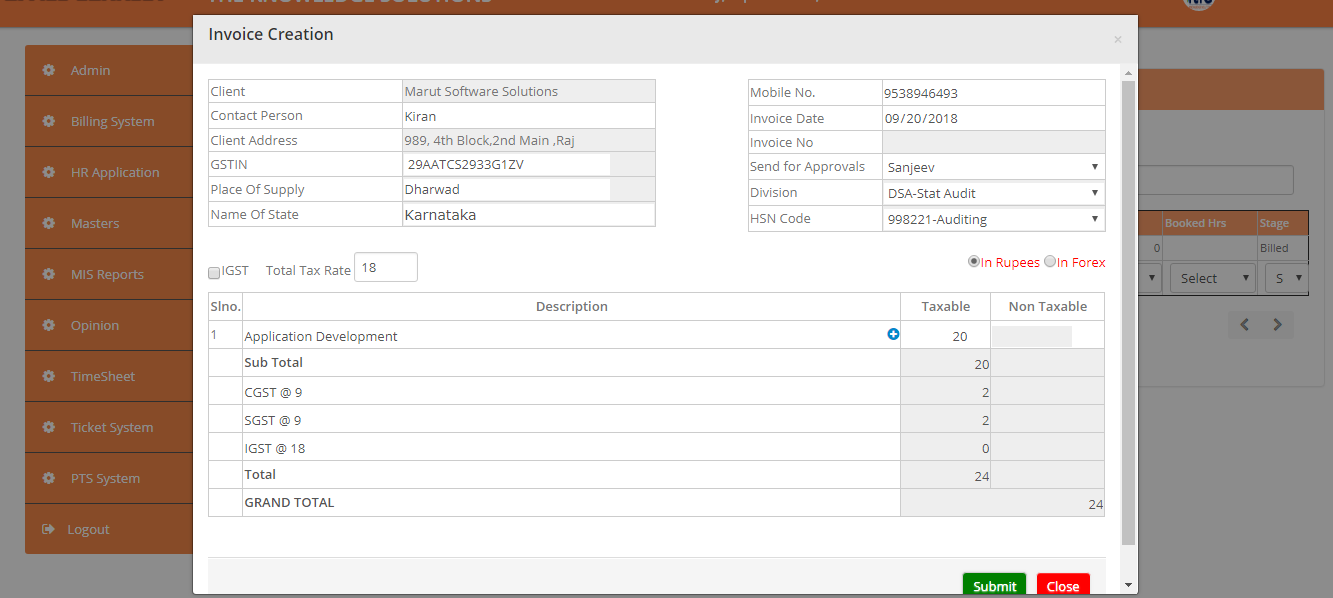Open the TimeSheet menu item

point(102,376)
